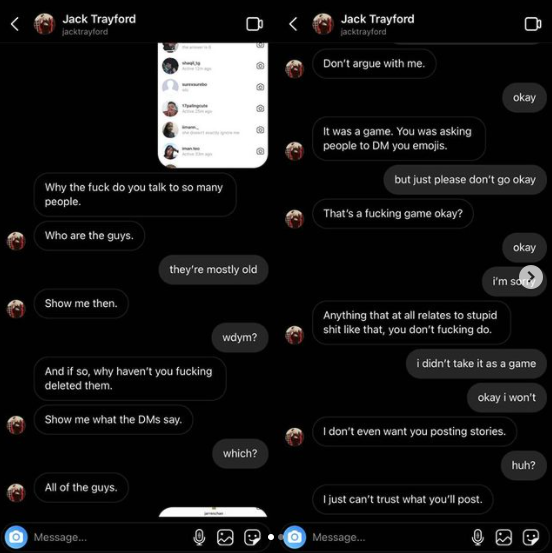Tap the "Don't argue with me." message bubble
This screenshot has width=552, height=553.
pos(374,63)
